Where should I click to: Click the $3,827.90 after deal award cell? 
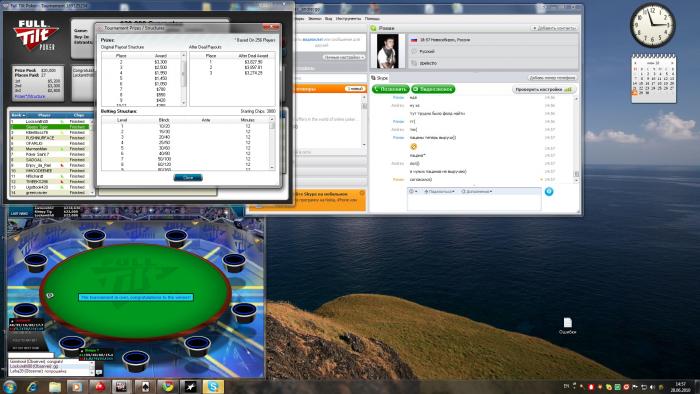(253, 62)
